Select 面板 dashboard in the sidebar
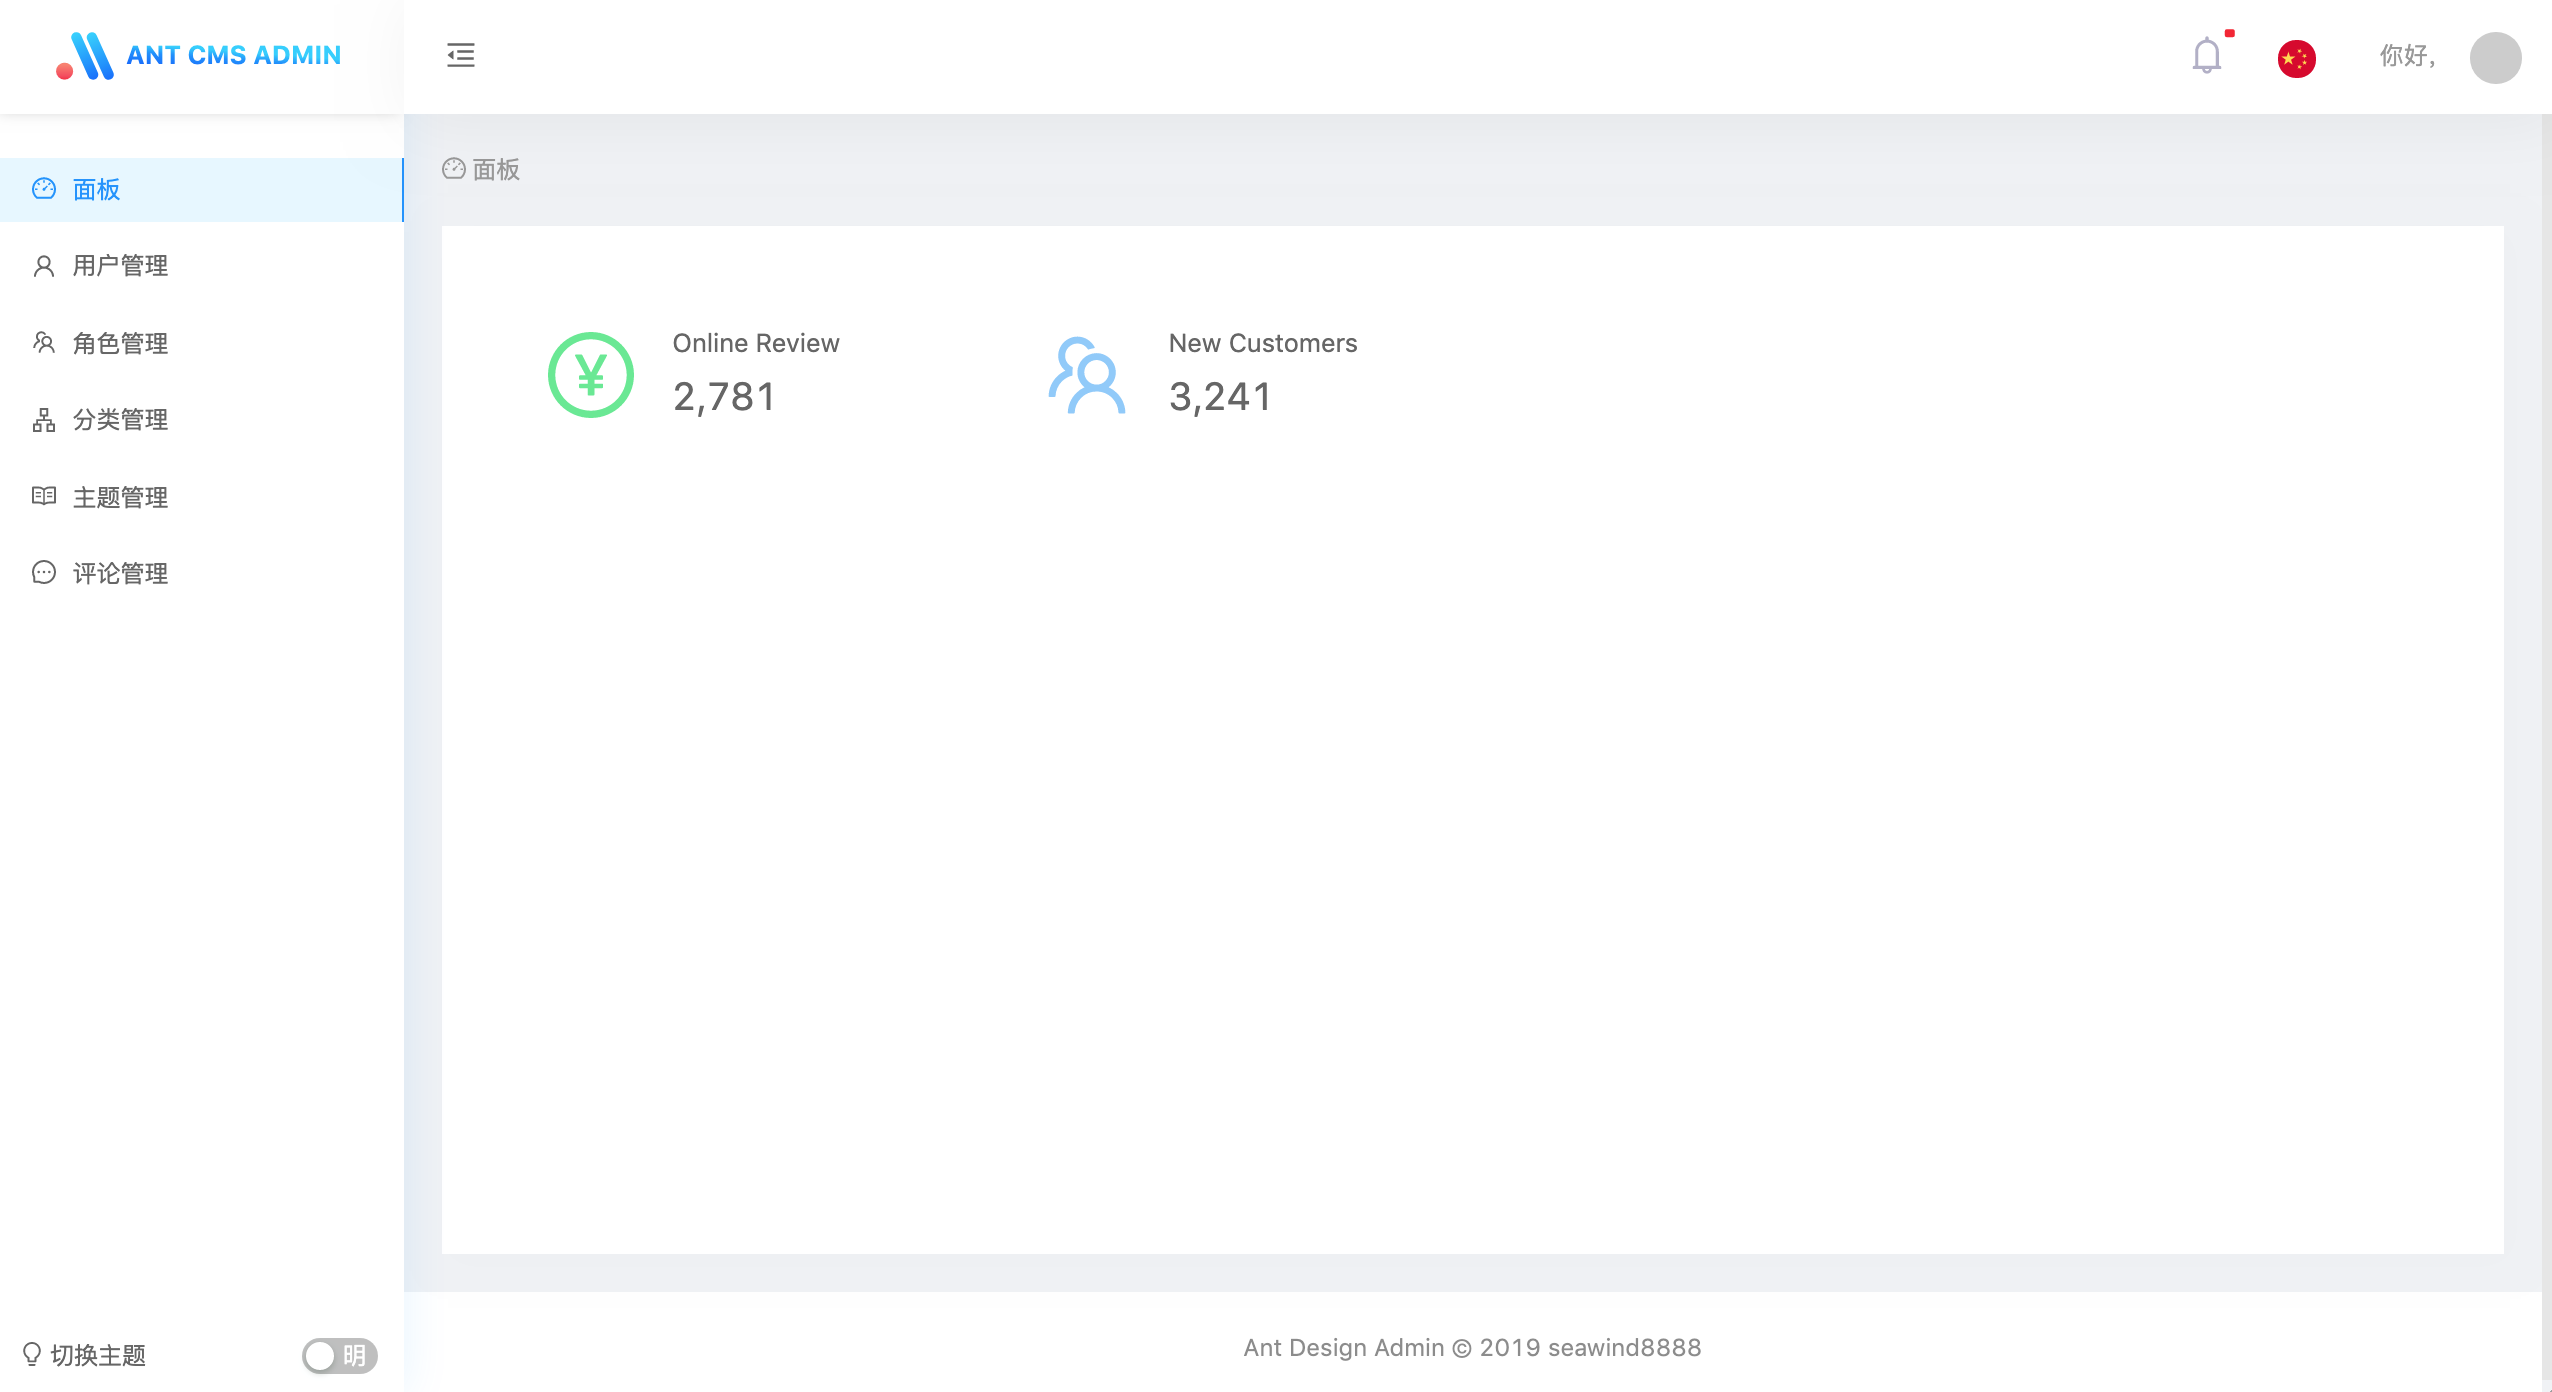2552x1392 pixels. pyautogui.click(x=97, y=190)
